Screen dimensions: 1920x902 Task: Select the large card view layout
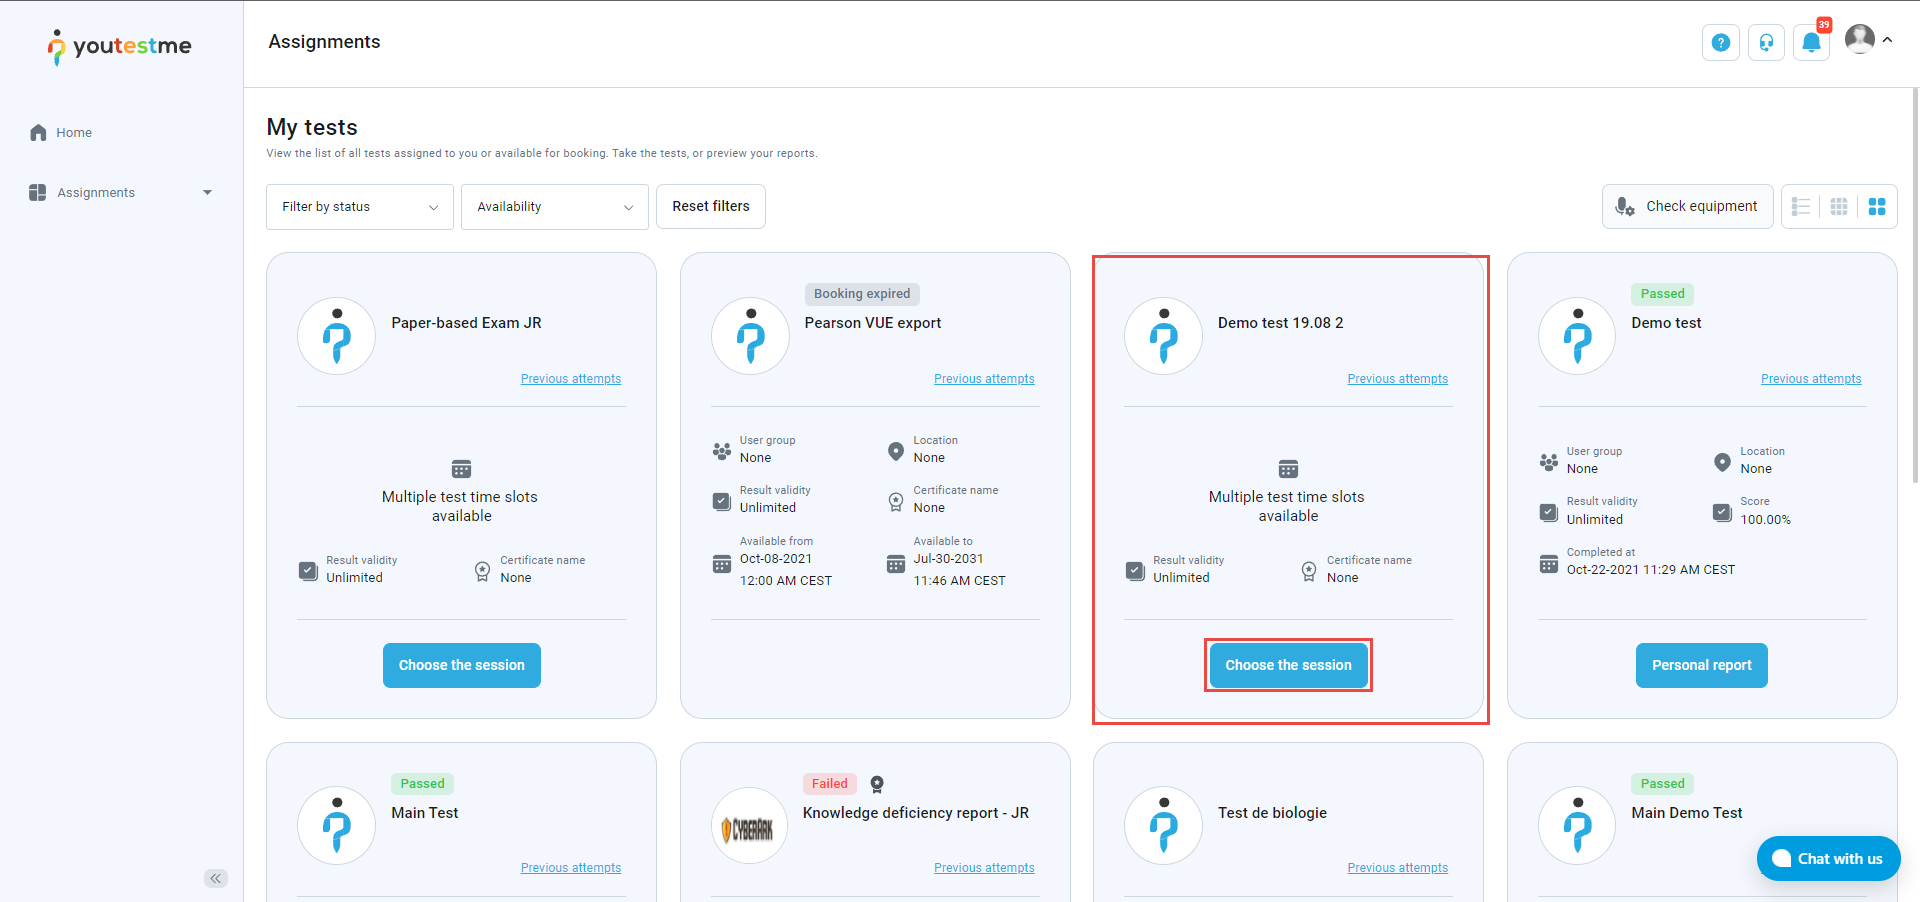pyautogui.click(x=1877, y=207)
